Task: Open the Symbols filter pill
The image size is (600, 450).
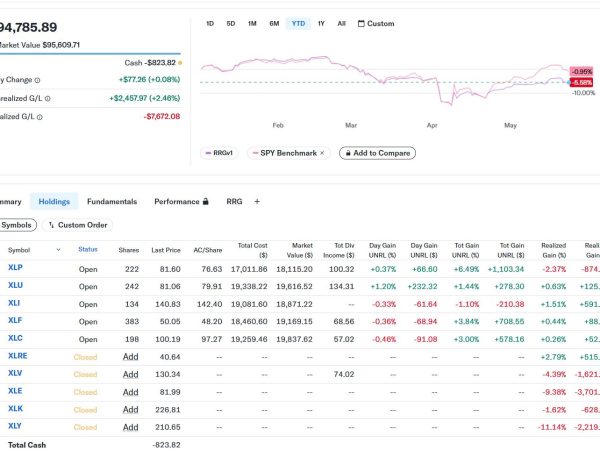Action: tap(17, 225)
